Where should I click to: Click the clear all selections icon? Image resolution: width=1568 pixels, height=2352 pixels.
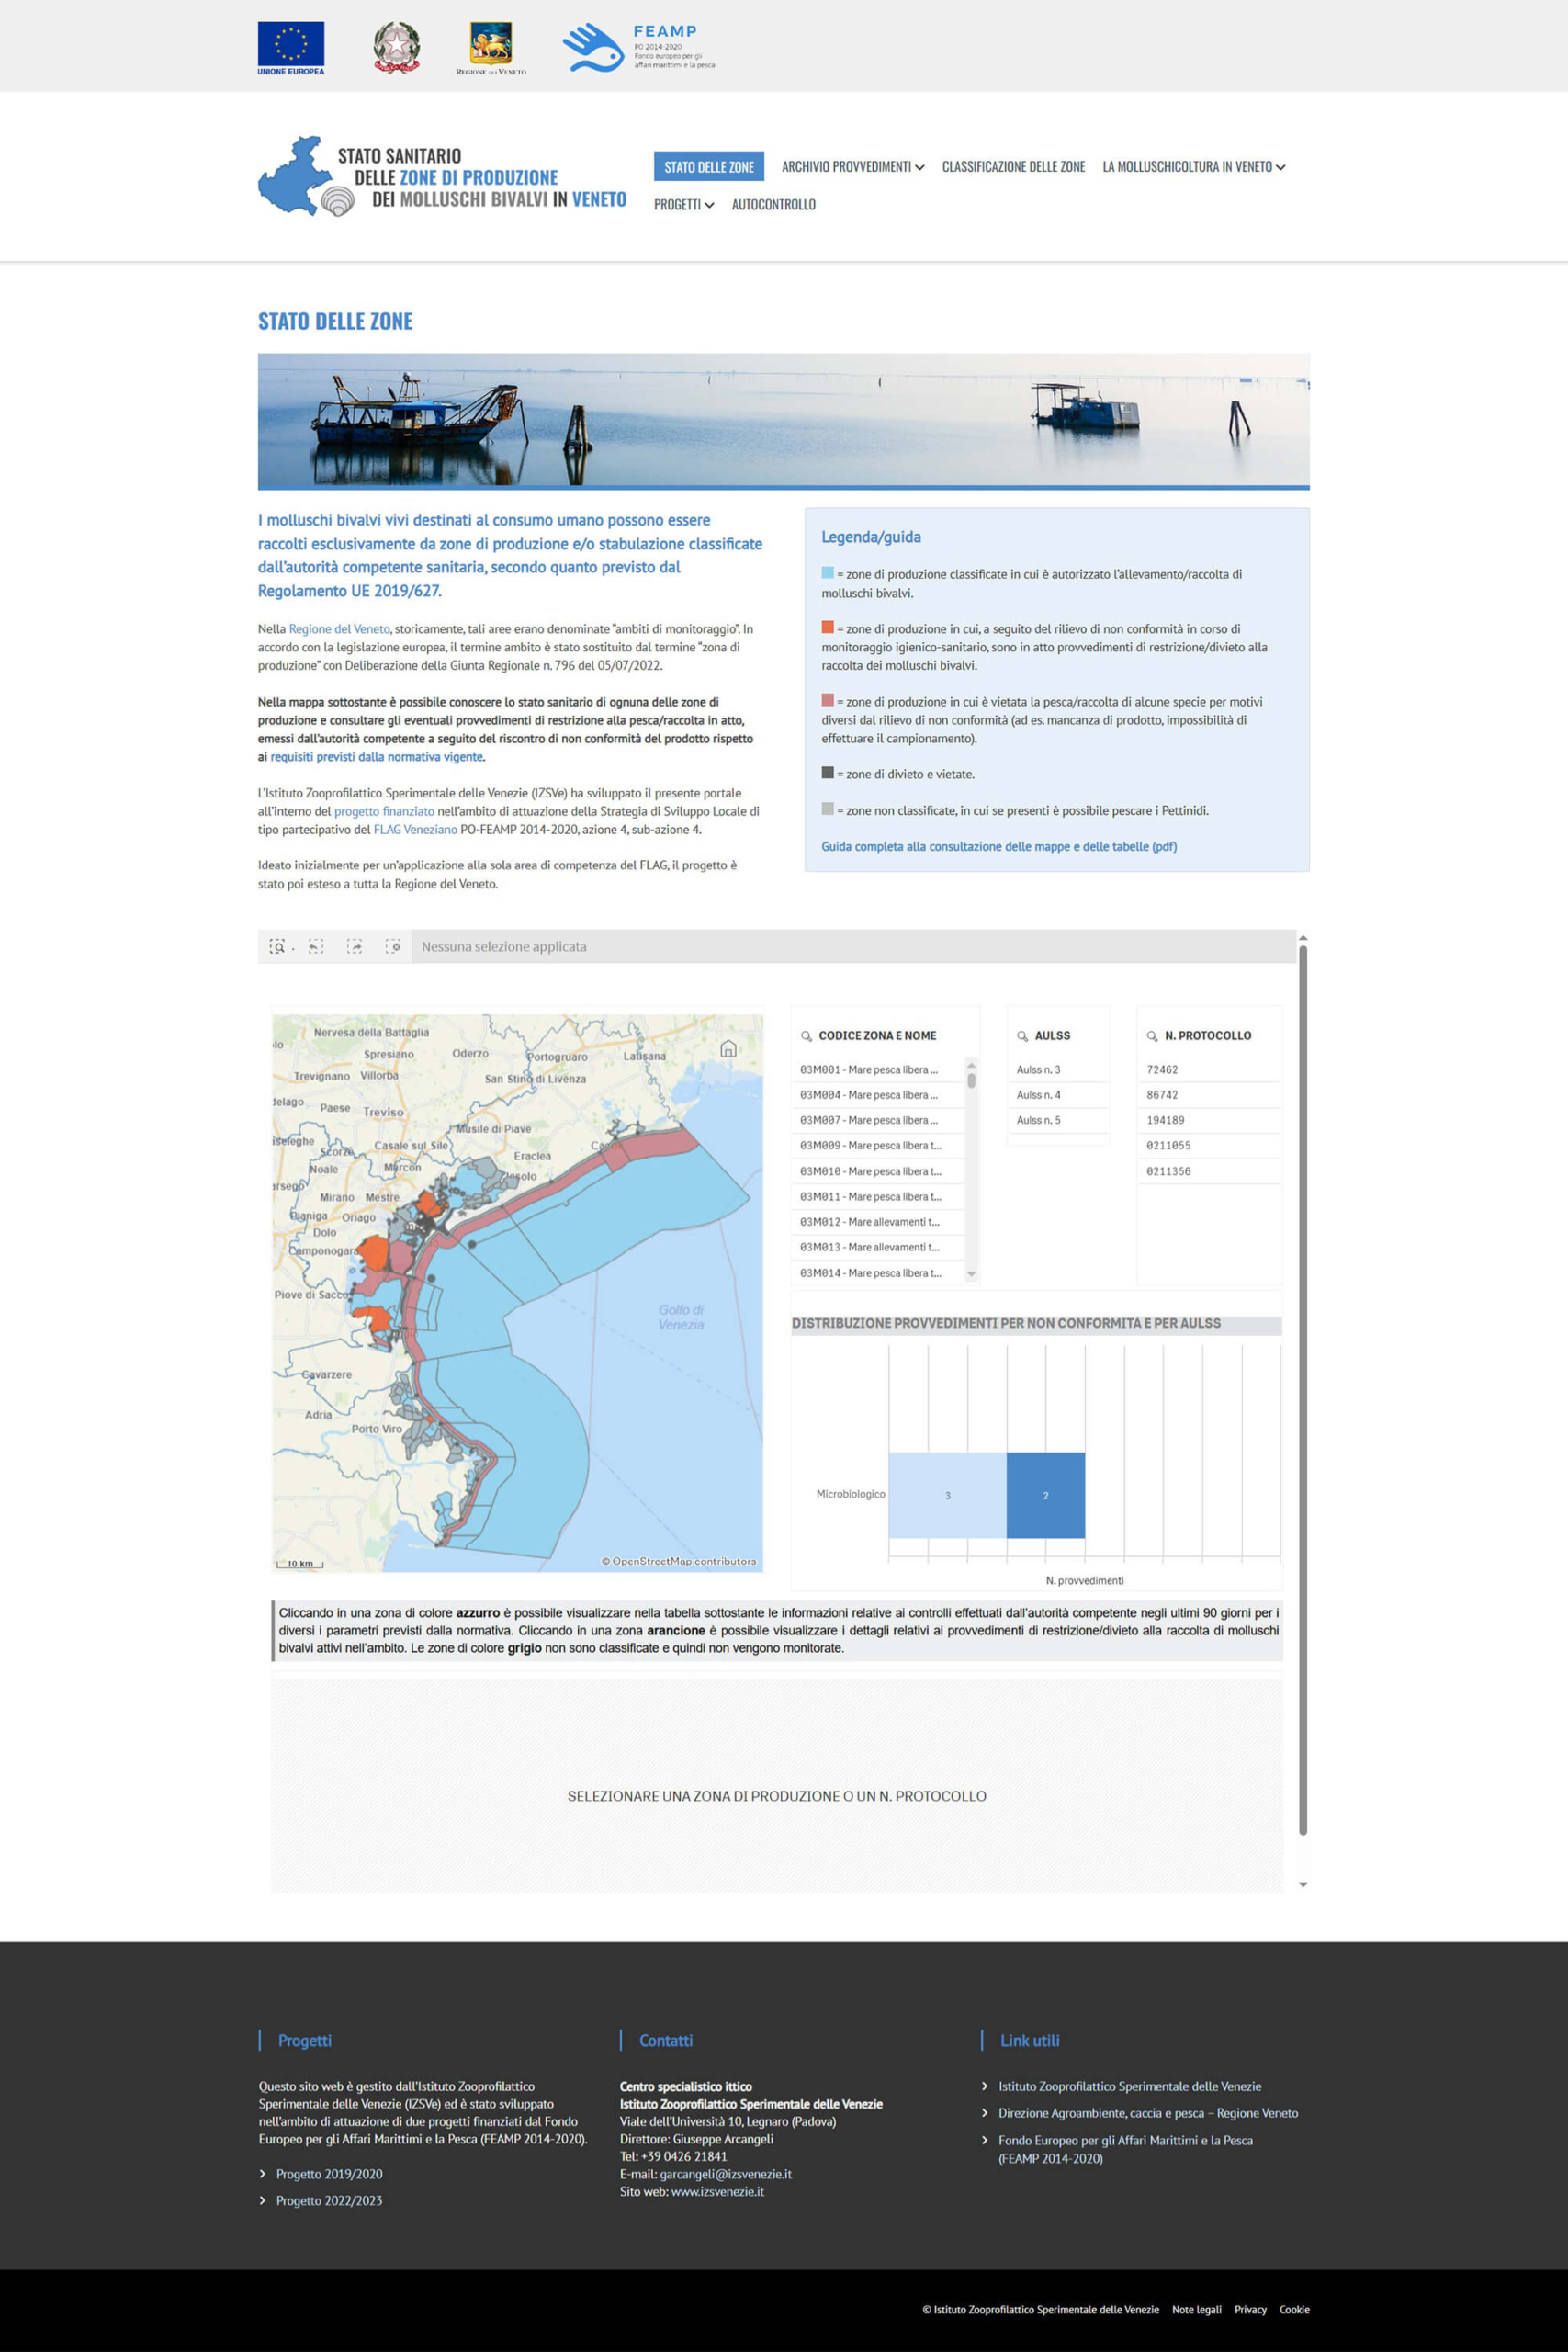pos(393,946)
